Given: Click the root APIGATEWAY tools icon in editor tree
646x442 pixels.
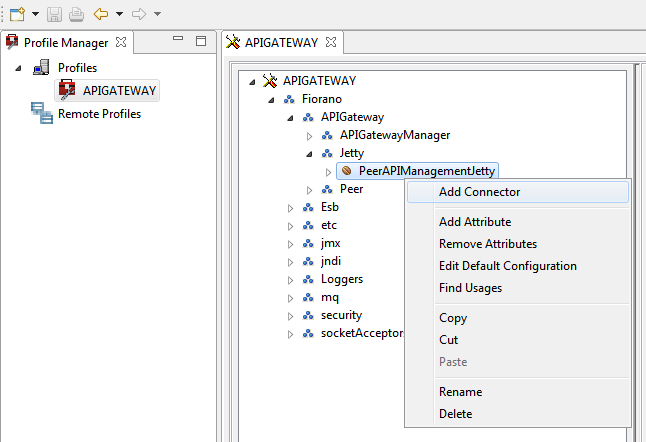Looking at the screenshot, I should coord(270,80).
